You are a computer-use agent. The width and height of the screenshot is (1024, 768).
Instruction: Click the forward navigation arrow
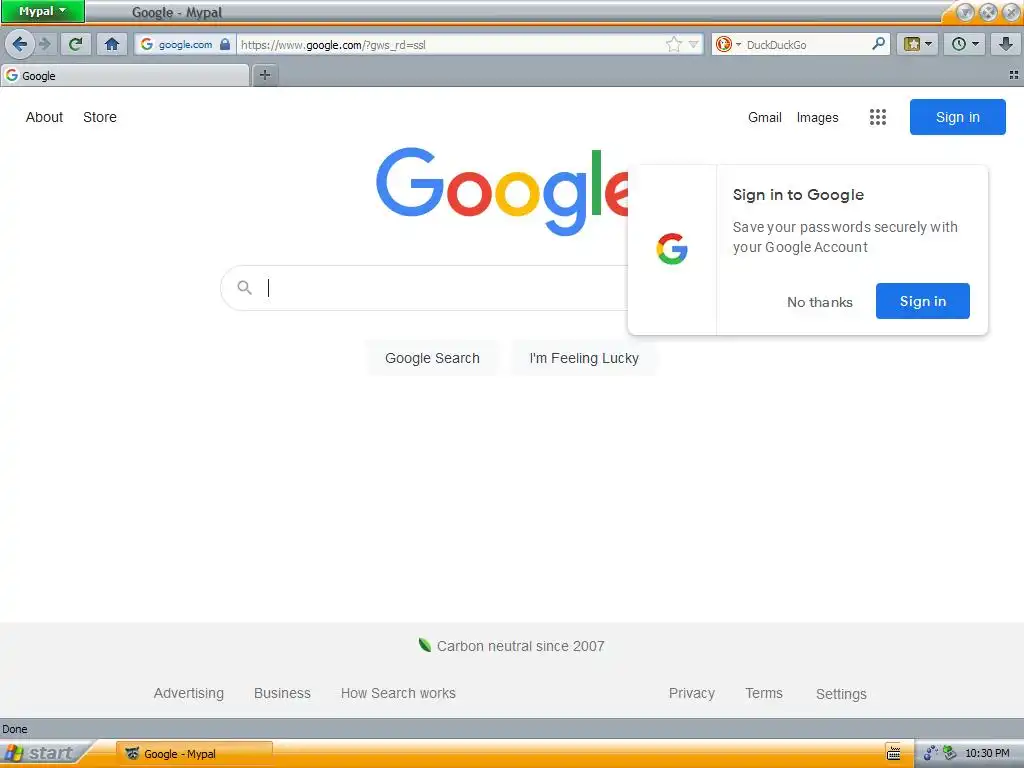coord(44,44)
